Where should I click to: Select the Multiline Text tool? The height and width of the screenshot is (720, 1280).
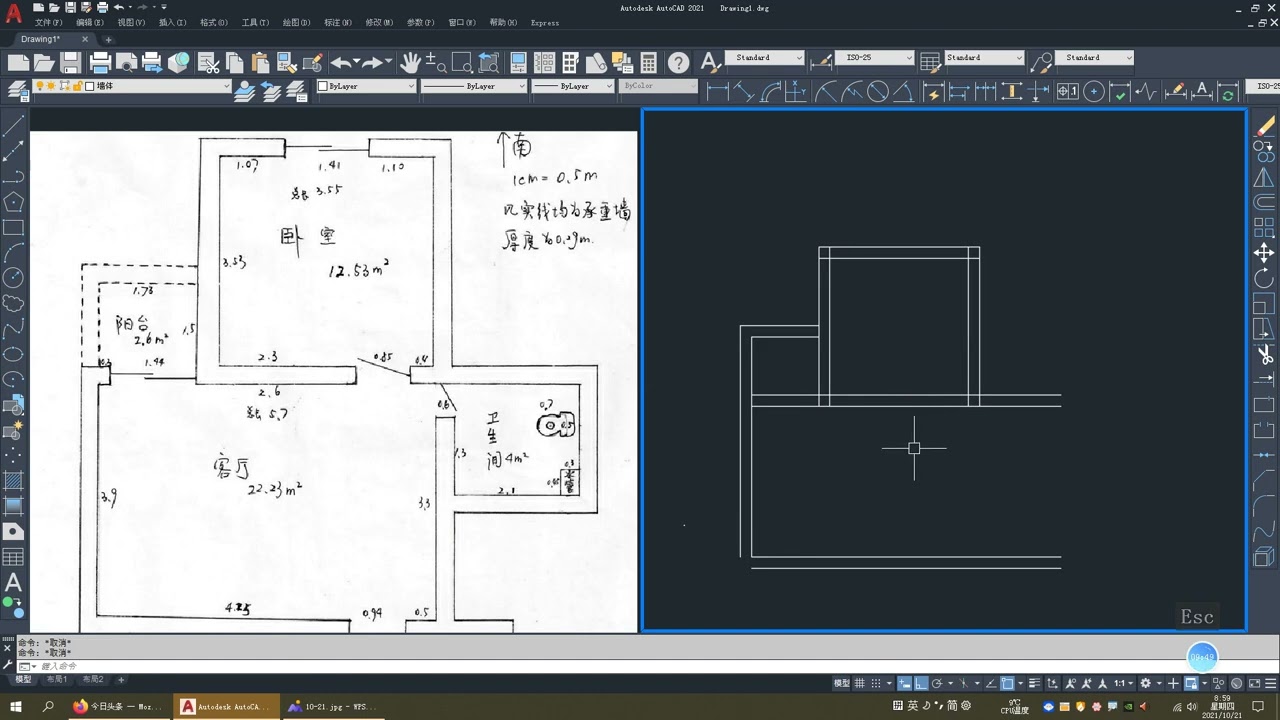pos(13,582)
